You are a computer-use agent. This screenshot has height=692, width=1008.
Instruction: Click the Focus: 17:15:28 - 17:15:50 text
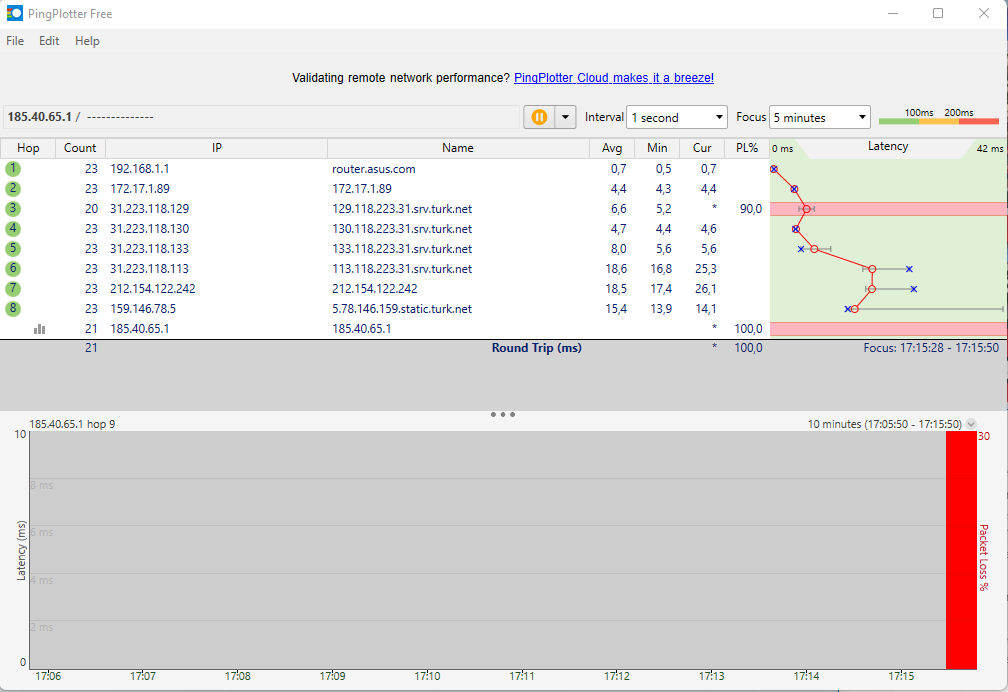click(x=931, y=347)
